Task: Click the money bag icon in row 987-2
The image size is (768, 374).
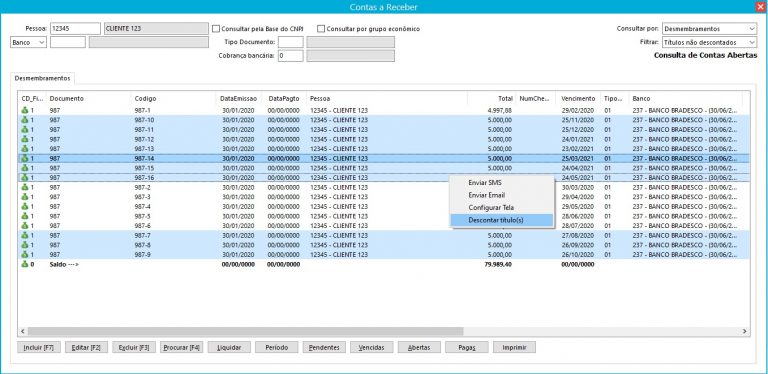Action: click(x=25, y=187)
